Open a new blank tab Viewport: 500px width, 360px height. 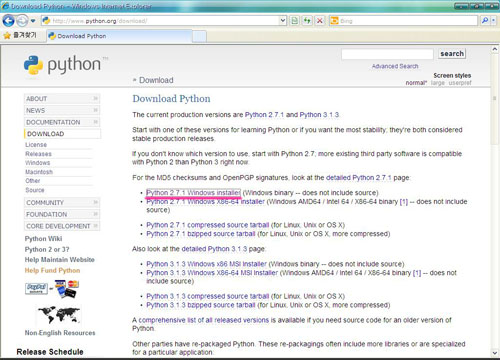point(199,36)
